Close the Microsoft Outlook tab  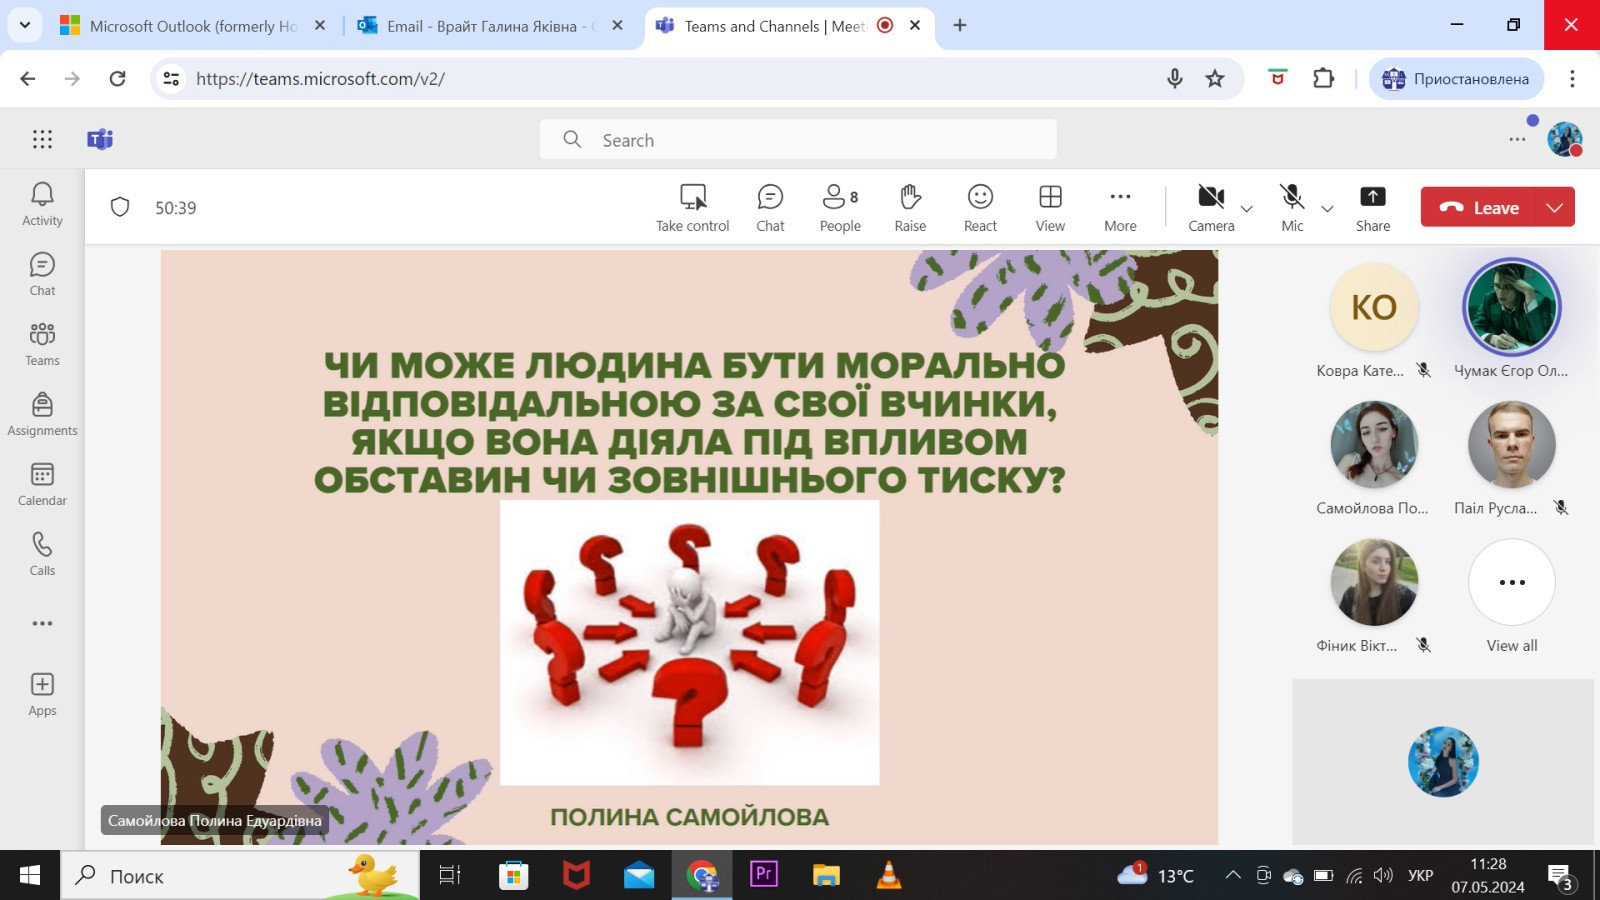[x=320, y=26]
